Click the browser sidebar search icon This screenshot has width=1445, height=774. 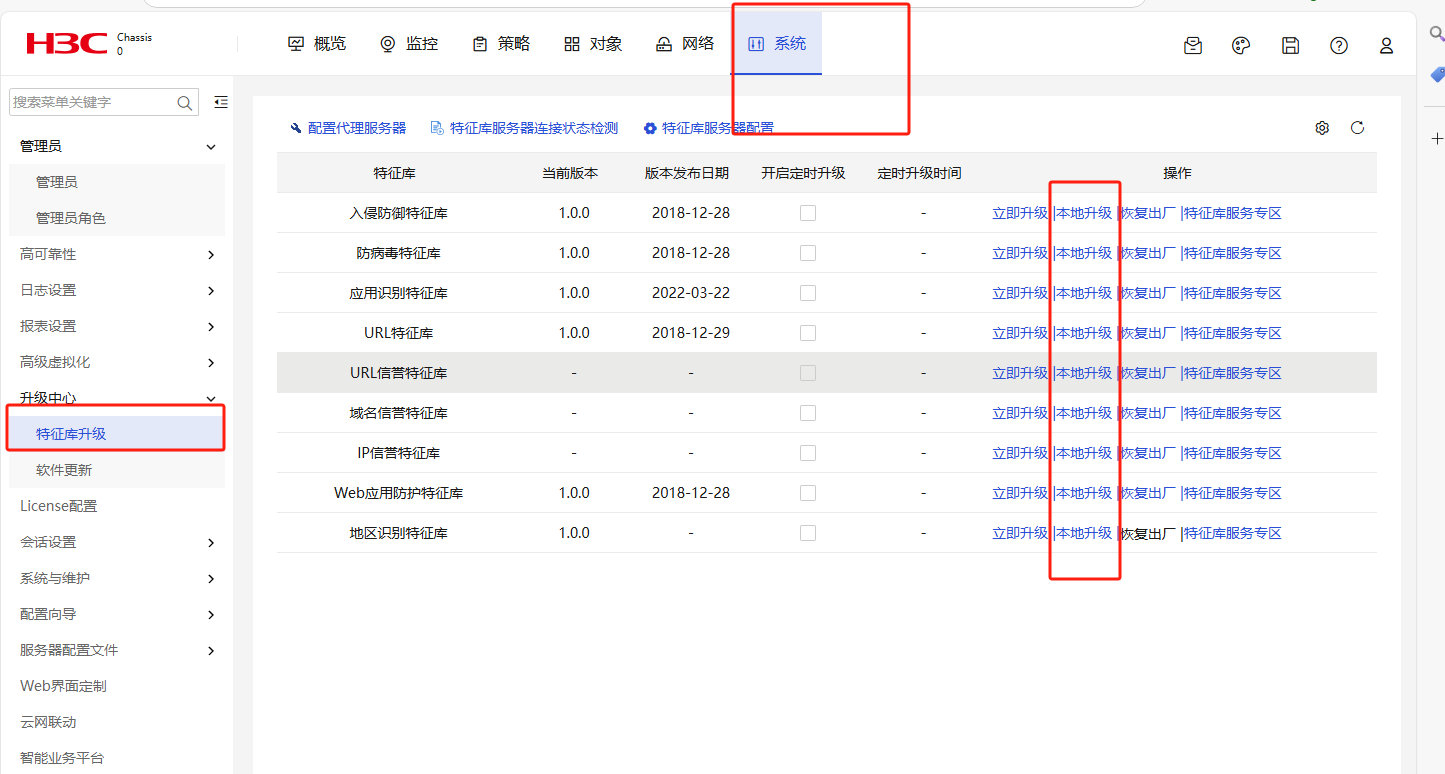(x=1437, y=33)
